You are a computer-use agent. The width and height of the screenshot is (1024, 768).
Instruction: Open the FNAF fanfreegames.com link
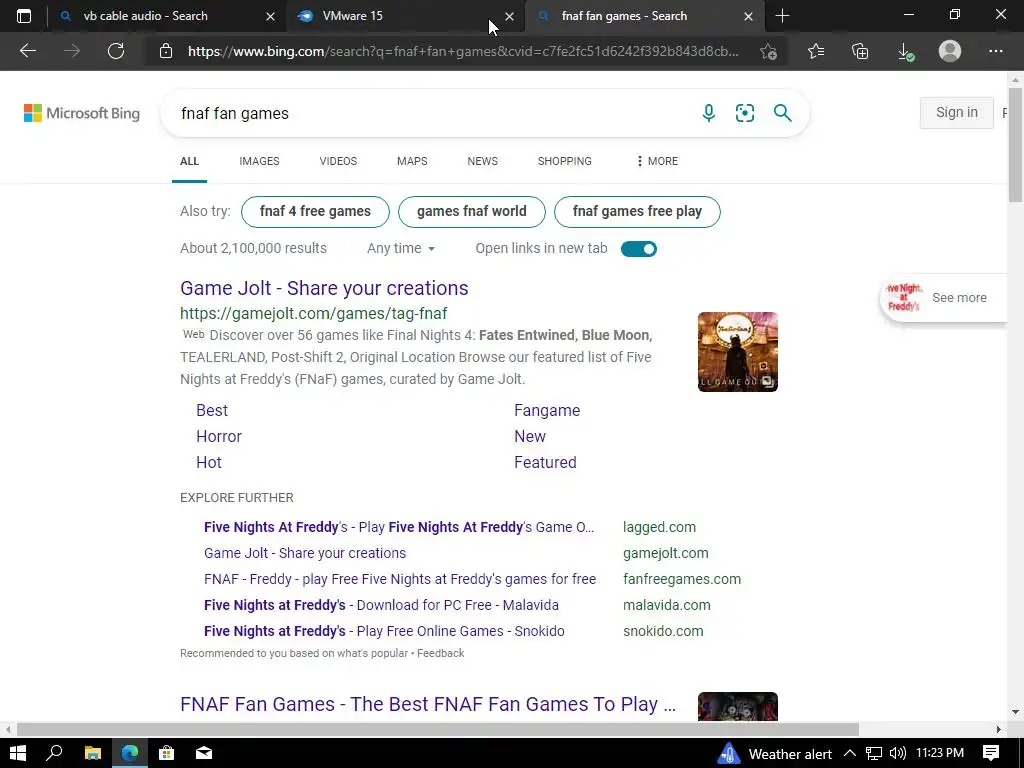[400, 579]
